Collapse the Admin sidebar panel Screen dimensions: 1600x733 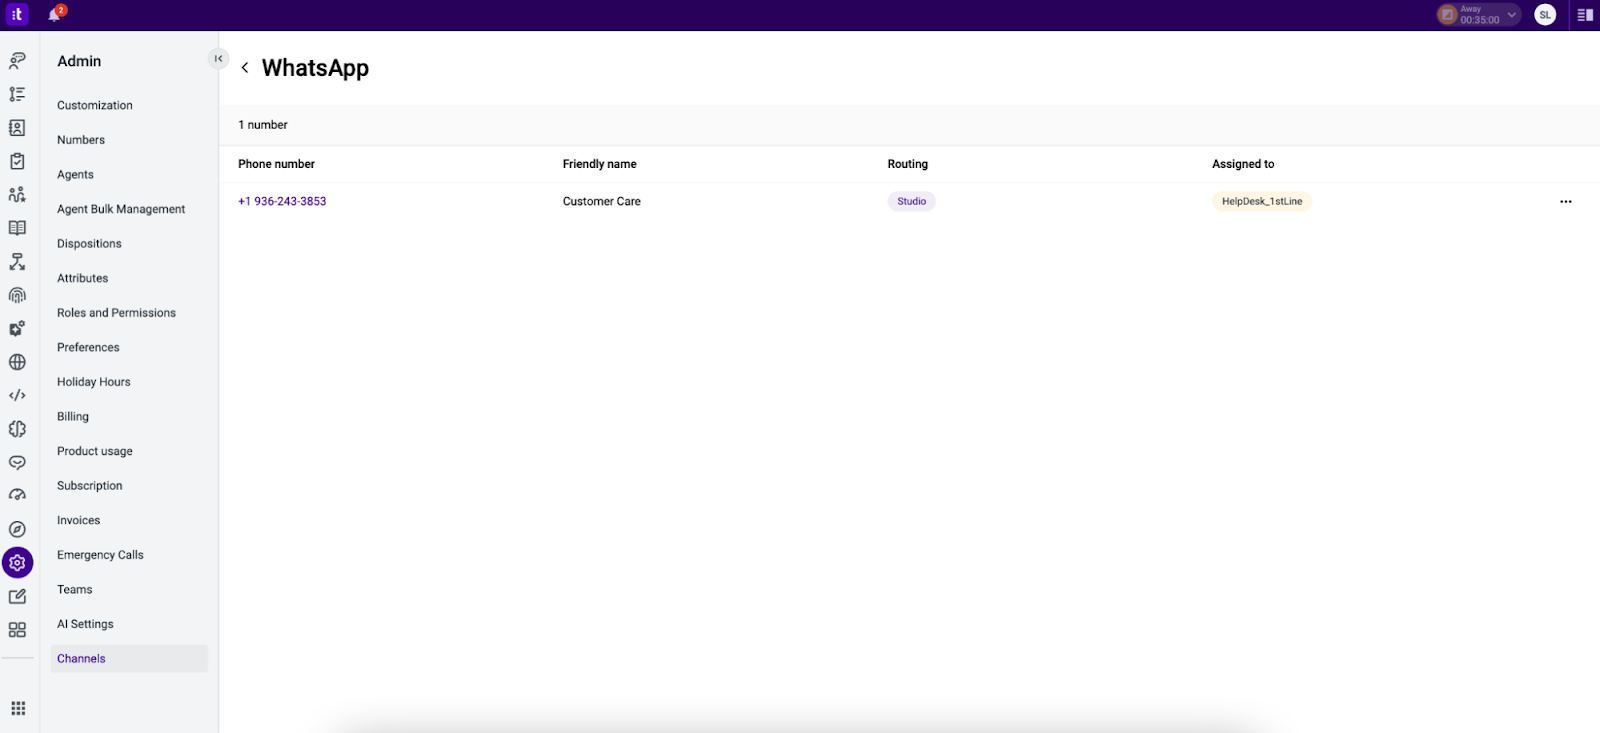tap(218, 59)
